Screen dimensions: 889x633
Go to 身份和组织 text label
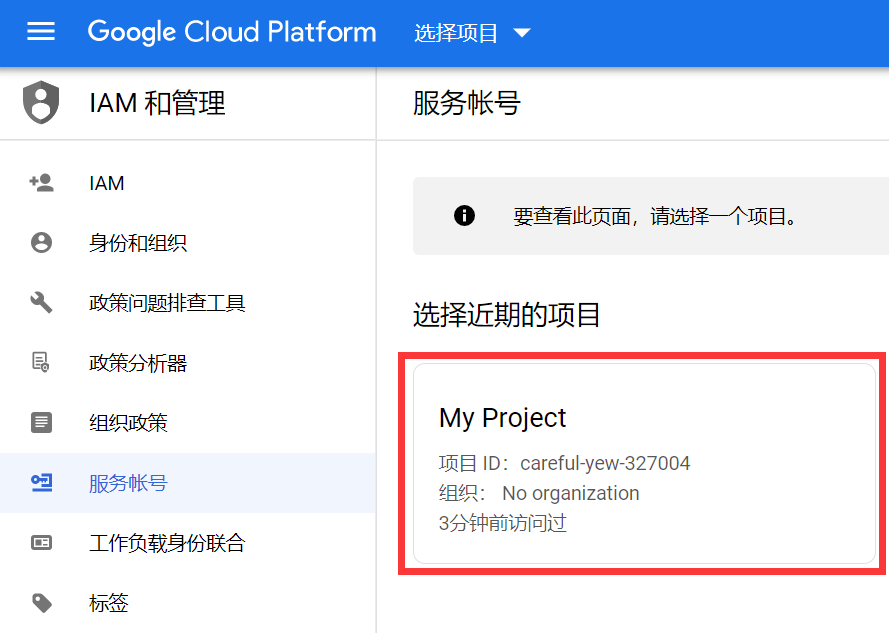click(138, 243)
